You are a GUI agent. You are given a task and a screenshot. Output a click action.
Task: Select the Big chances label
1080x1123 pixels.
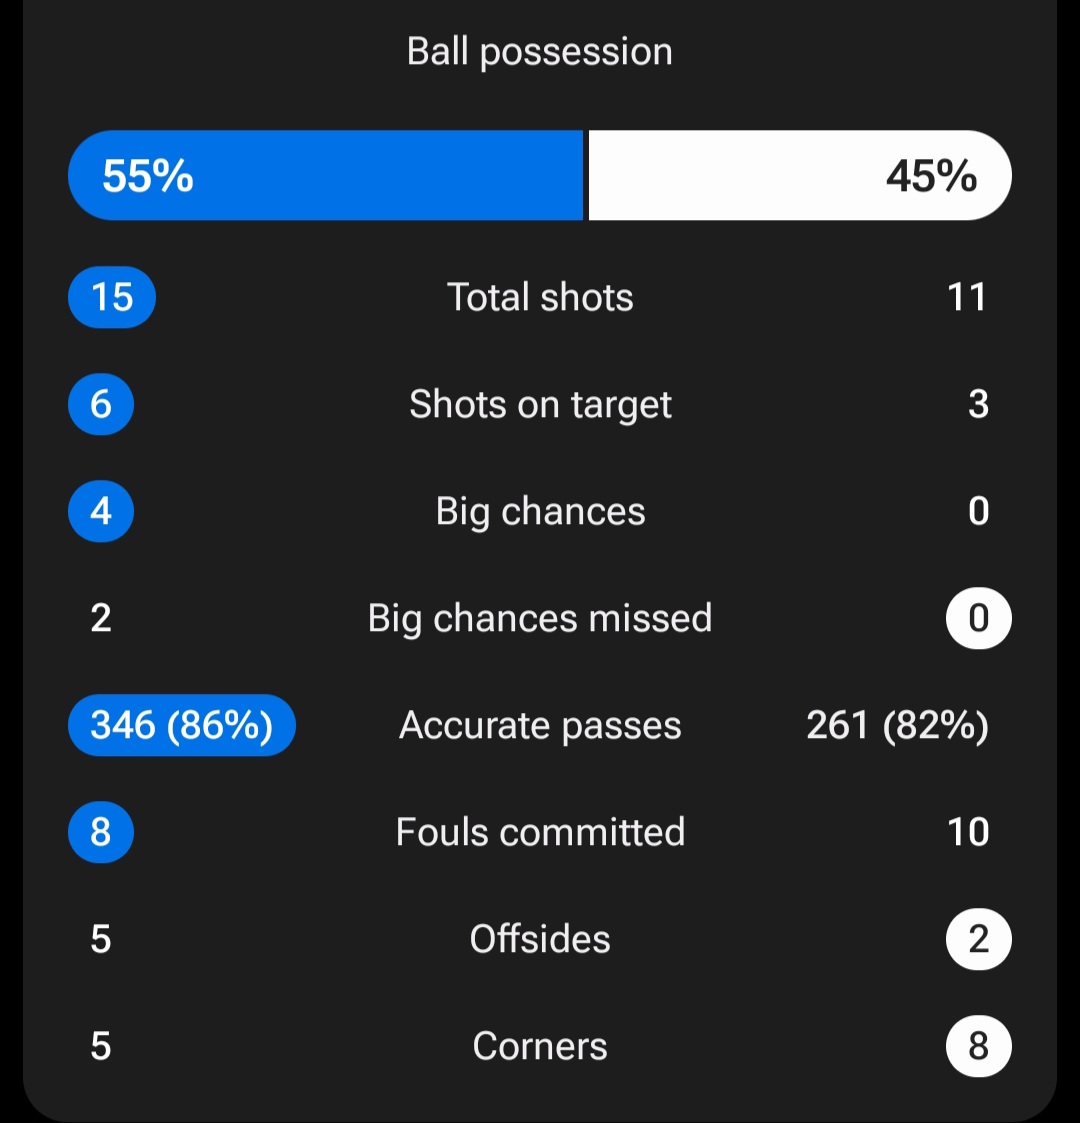click(540, 511)
